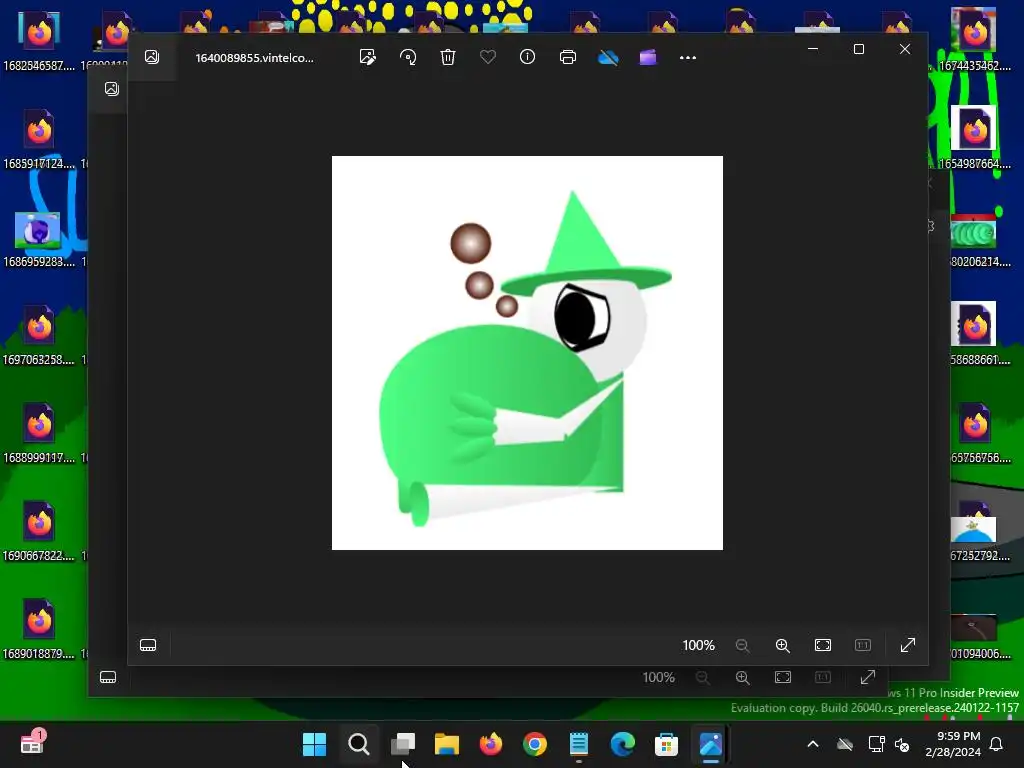This screenshot has width=1024, height=768.
Task: Show hidden tray icons chevron
Action: pos(813,744)
